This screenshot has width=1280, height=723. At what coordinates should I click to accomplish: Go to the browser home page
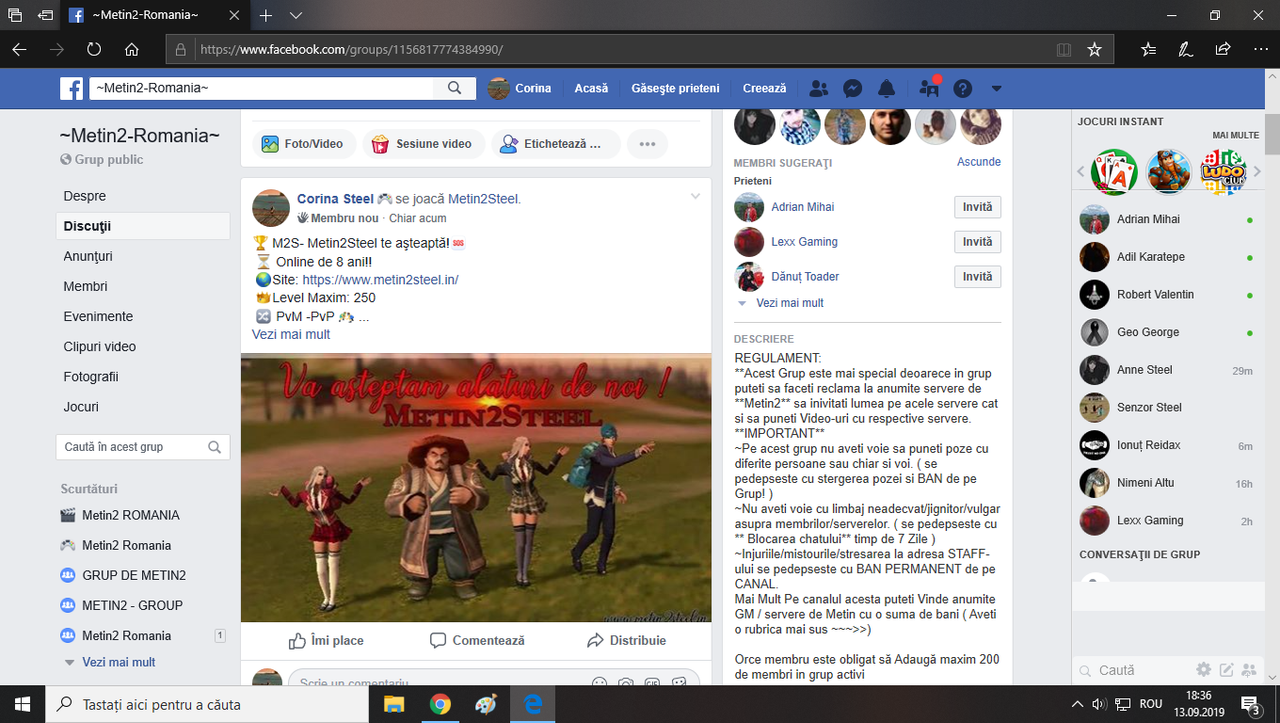[132, 49]
